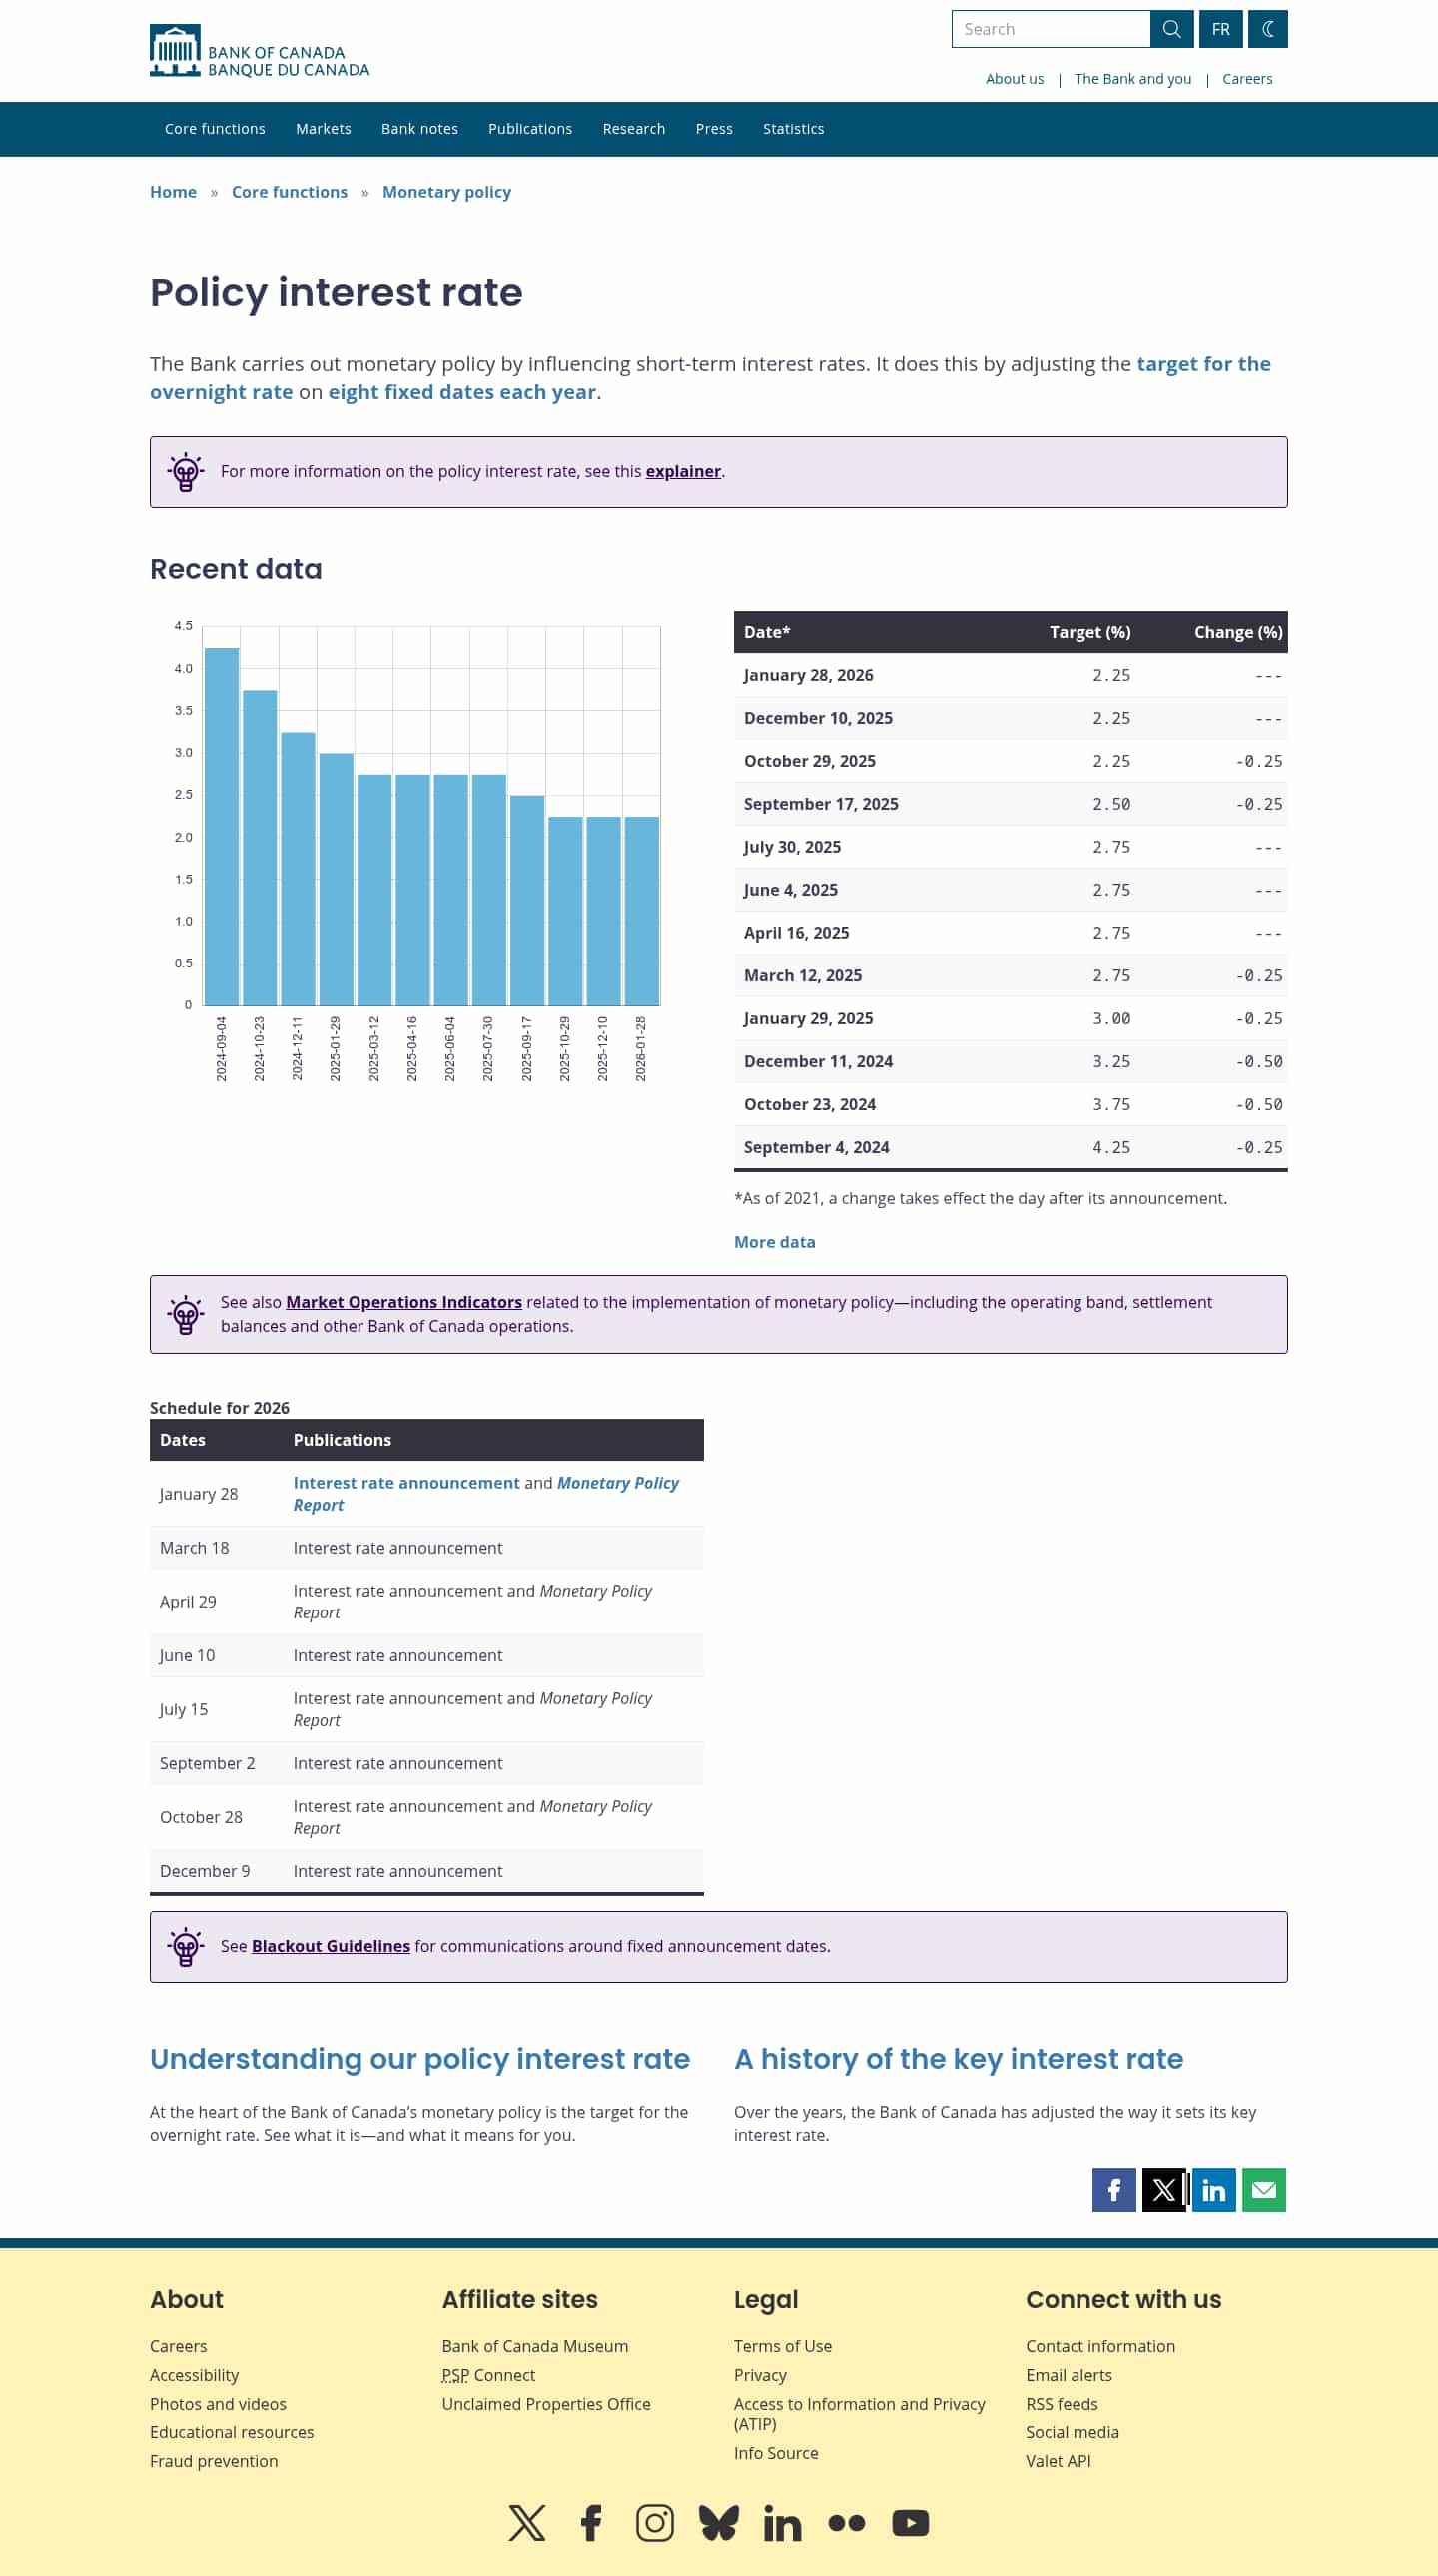Share this page by email
The width and height of the screenshot is (1438, 2576).
coord(1264,2189)
